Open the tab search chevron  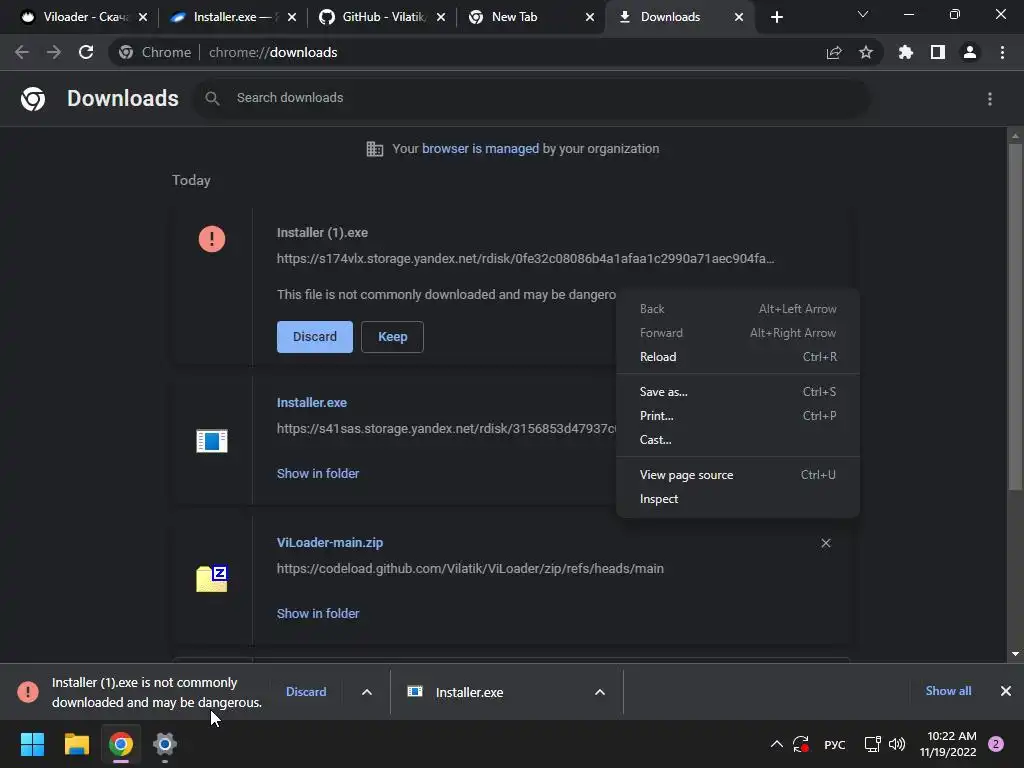(863, 14)
